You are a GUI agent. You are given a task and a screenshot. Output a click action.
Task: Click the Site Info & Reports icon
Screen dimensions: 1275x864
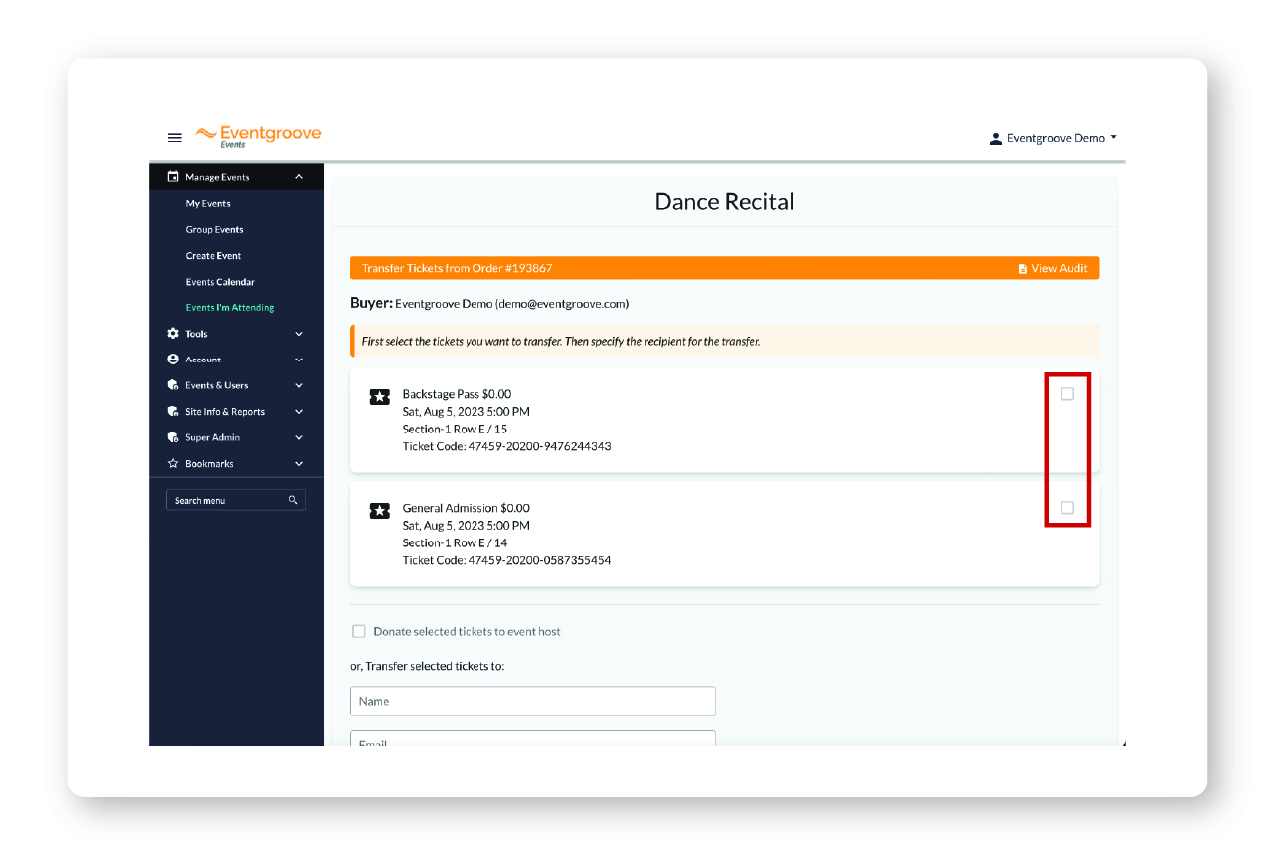pyautogui.click(x=173, y=411)
